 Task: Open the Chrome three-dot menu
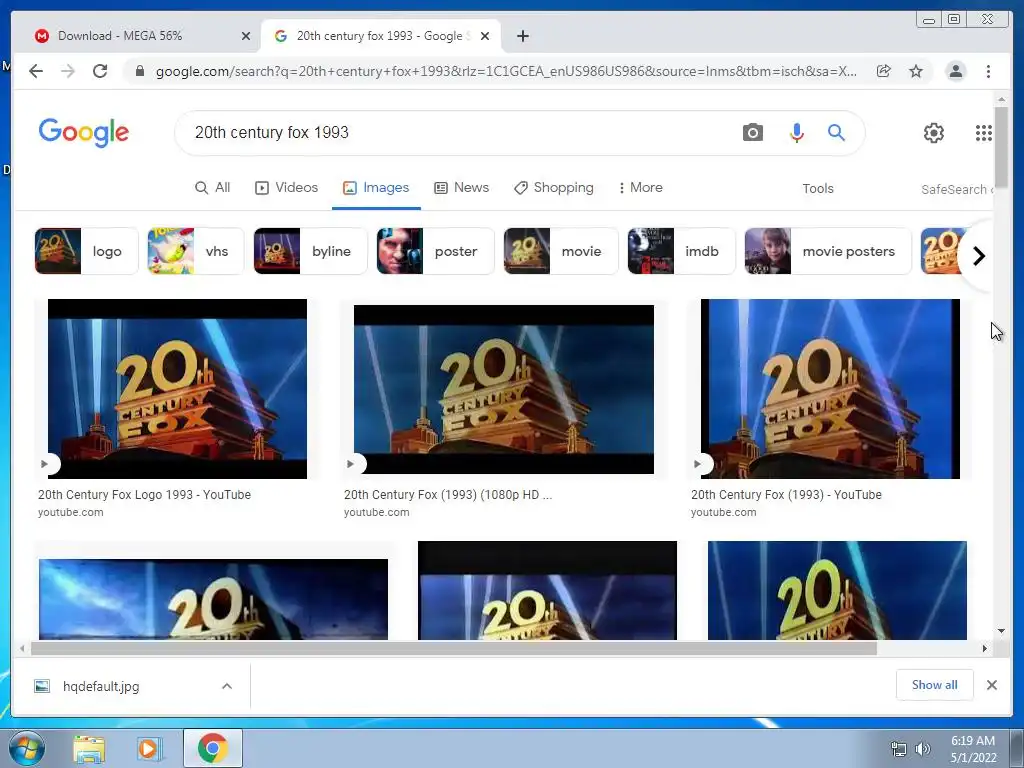tap(988, 71)
